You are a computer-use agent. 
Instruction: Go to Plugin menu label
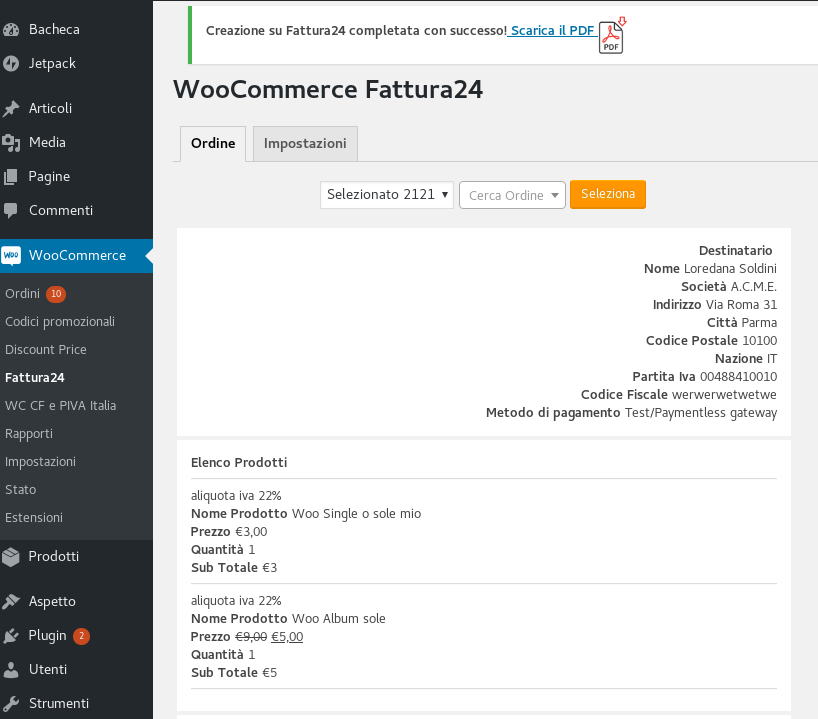(47, 636)
